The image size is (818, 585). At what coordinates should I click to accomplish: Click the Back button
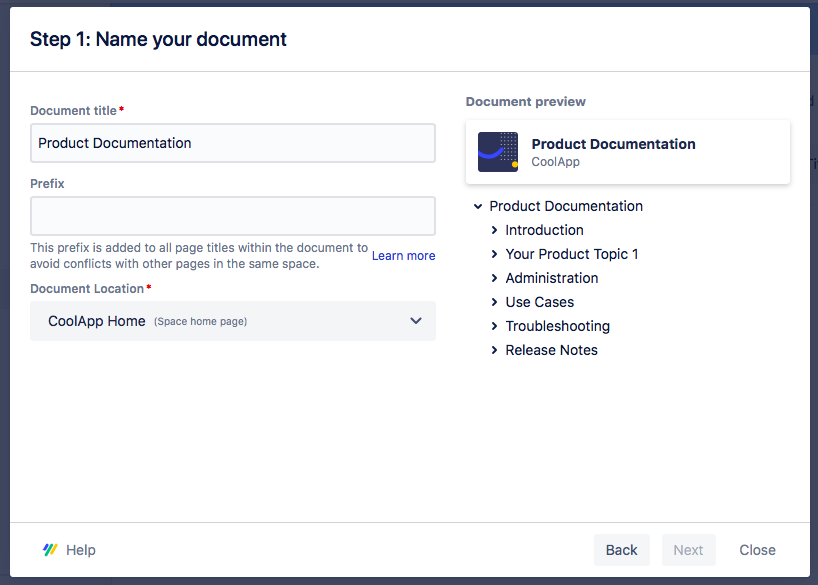click(621, 550)
